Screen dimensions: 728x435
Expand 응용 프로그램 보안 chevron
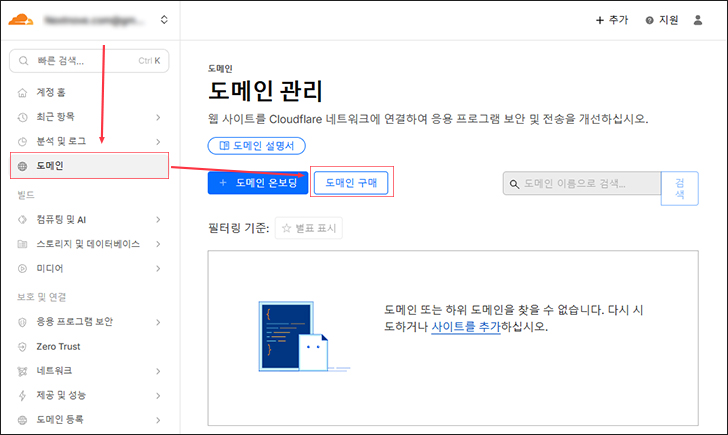(x=158, y=322)
